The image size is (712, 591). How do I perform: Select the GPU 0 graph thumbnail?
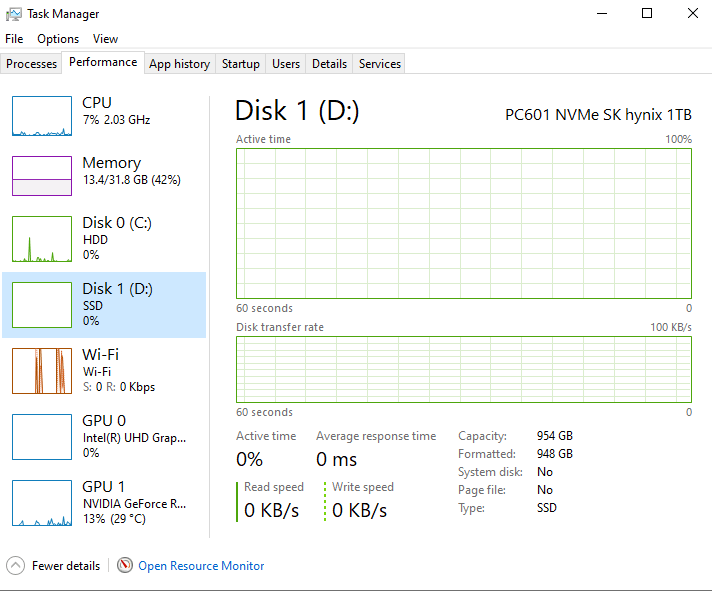pyautogui.click(x=42, y=437)
